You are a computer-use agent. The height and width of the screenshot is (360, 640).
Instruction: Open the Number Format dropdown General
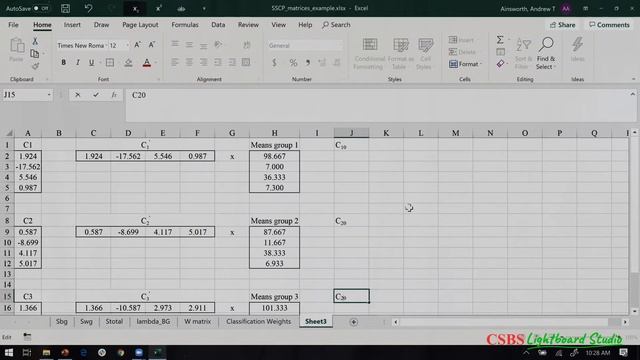(x=304, y=45)
